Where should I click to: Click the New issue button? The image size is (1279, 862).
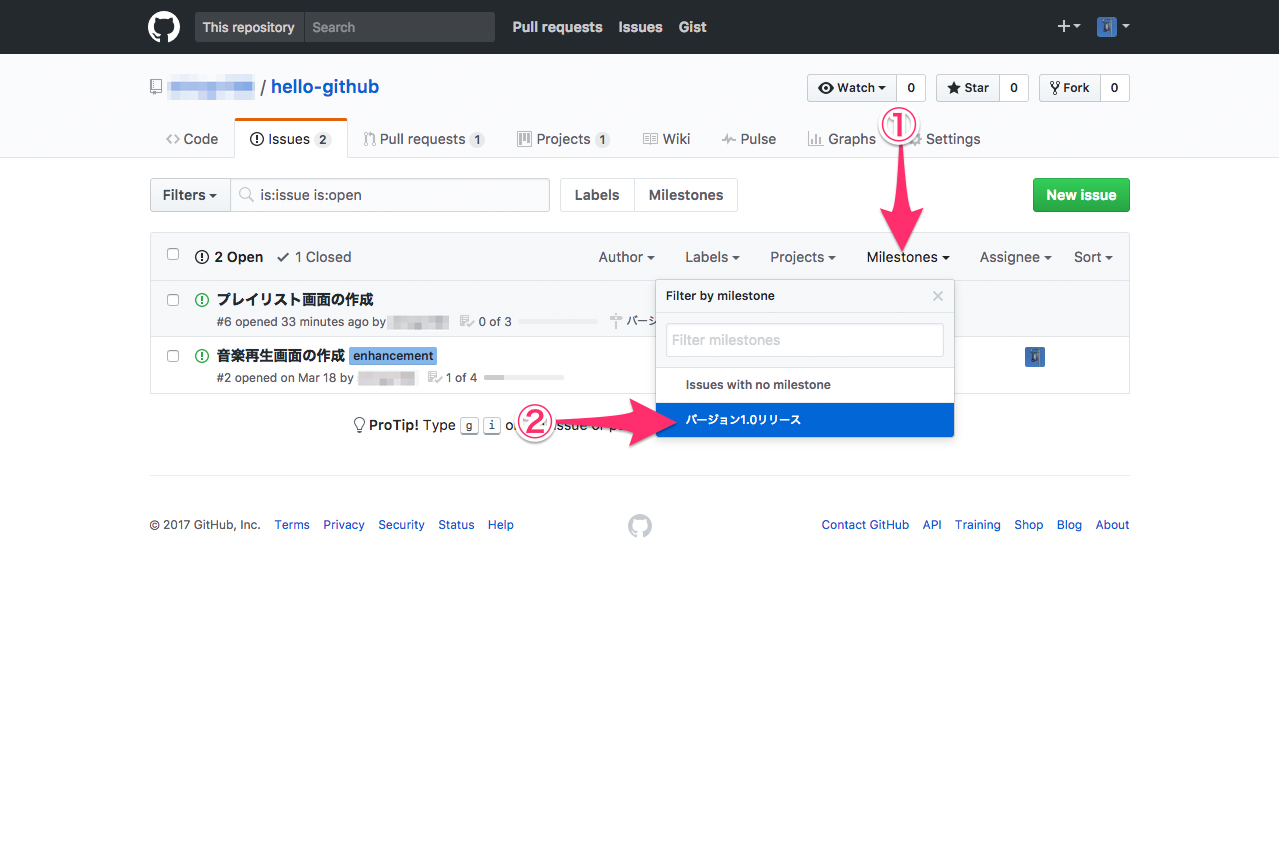tap(1080, 195)
